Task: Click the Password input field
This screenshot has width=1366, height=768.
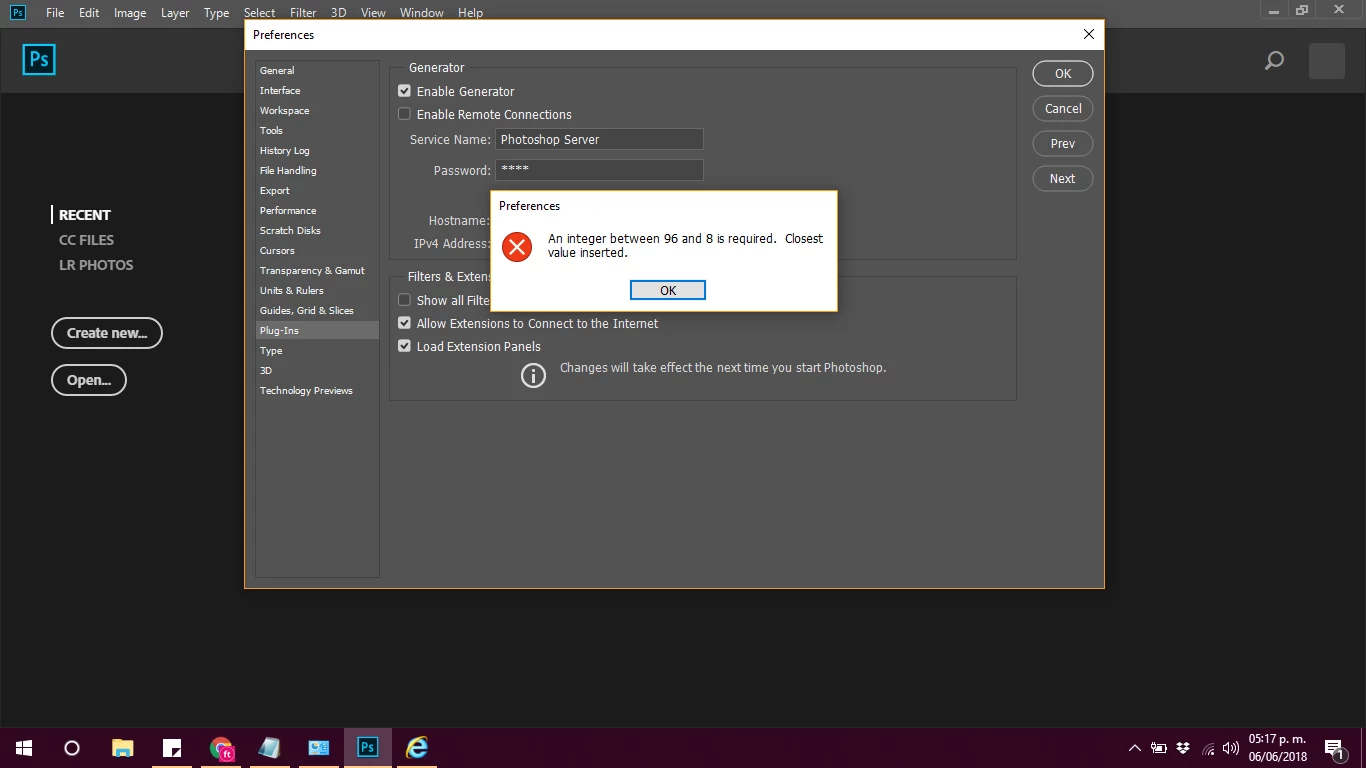Action: 599,170
